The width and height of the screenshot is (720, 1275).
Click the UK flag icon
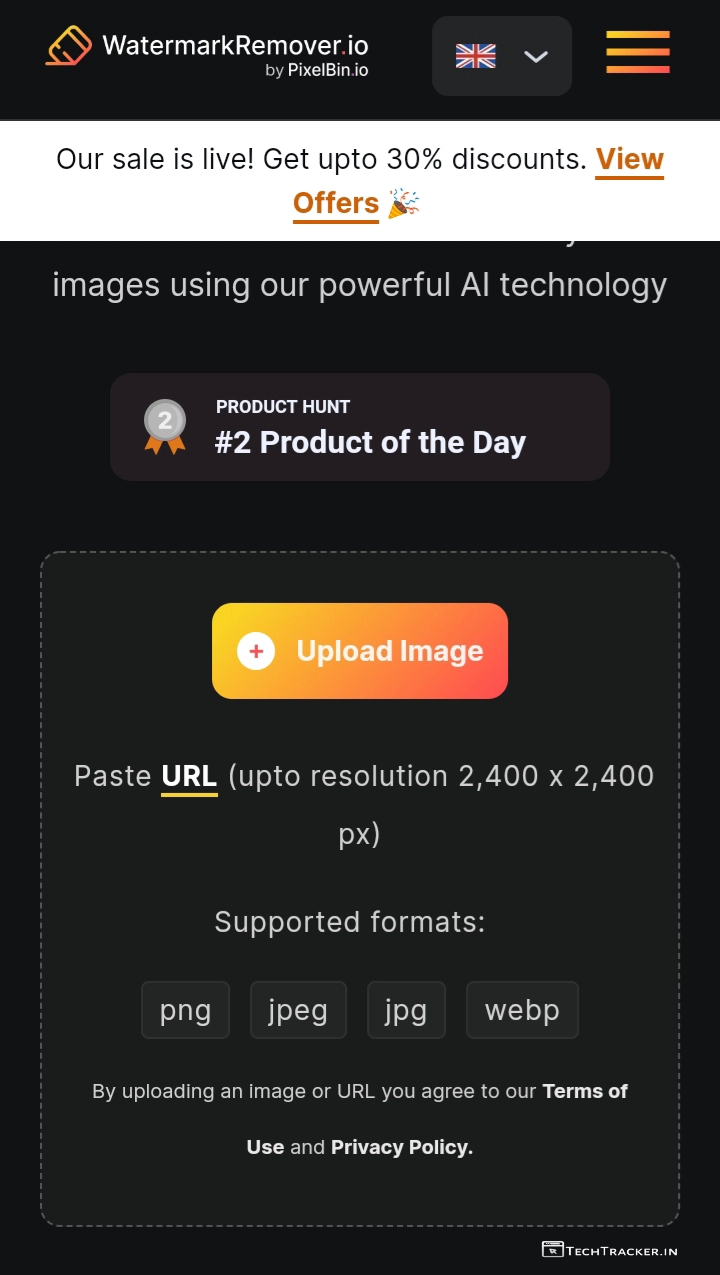tap(475, 56)
